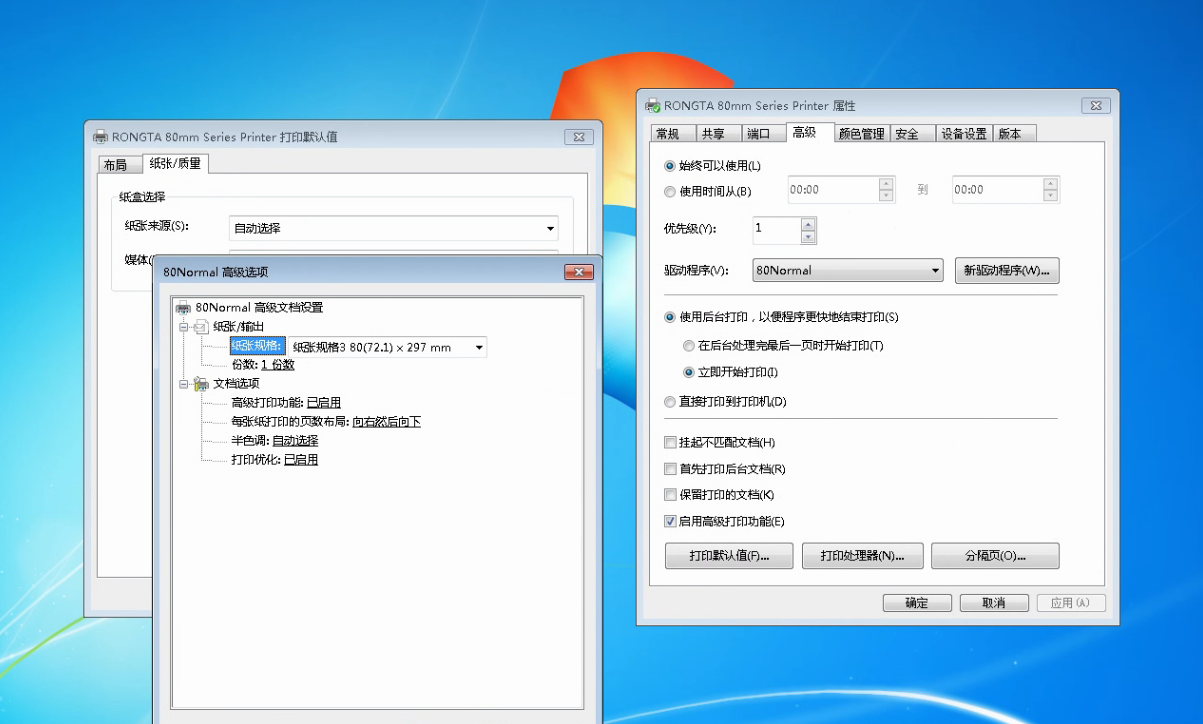Click 高级打印功能: 已启用 setting
This screenshot has height=724, width=1203.
point(285,403)
